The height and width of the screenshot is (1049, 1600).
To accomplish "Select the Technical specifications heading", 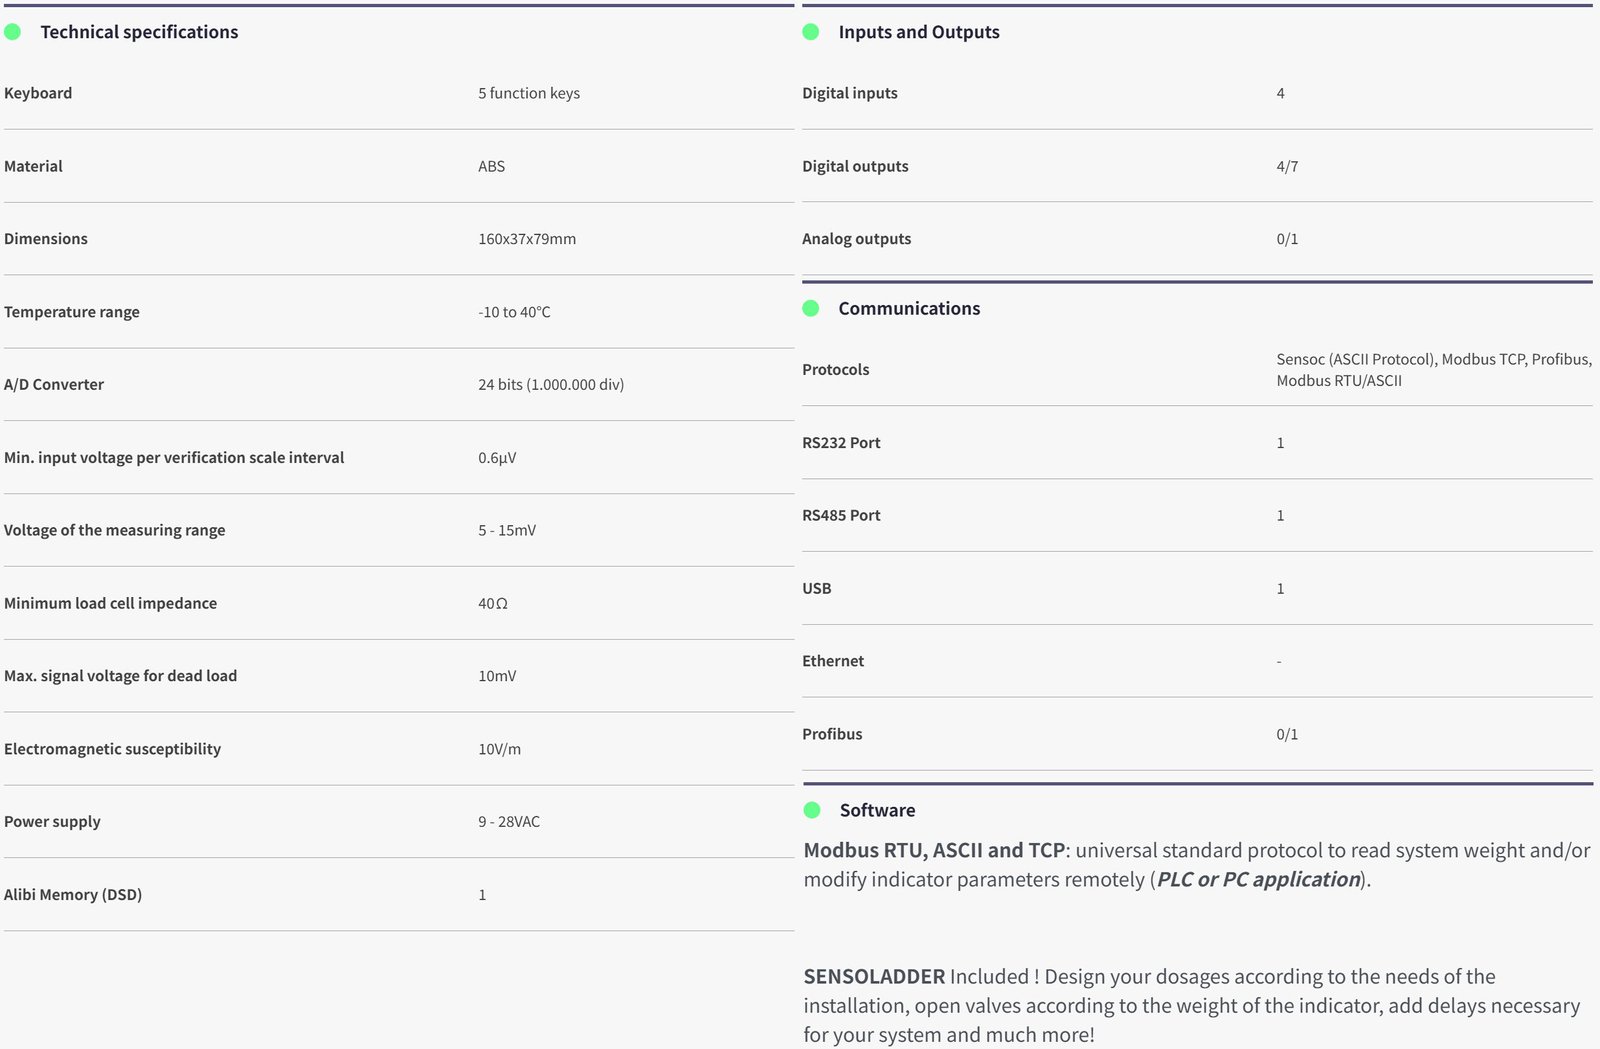I will (x=139, y=32).
